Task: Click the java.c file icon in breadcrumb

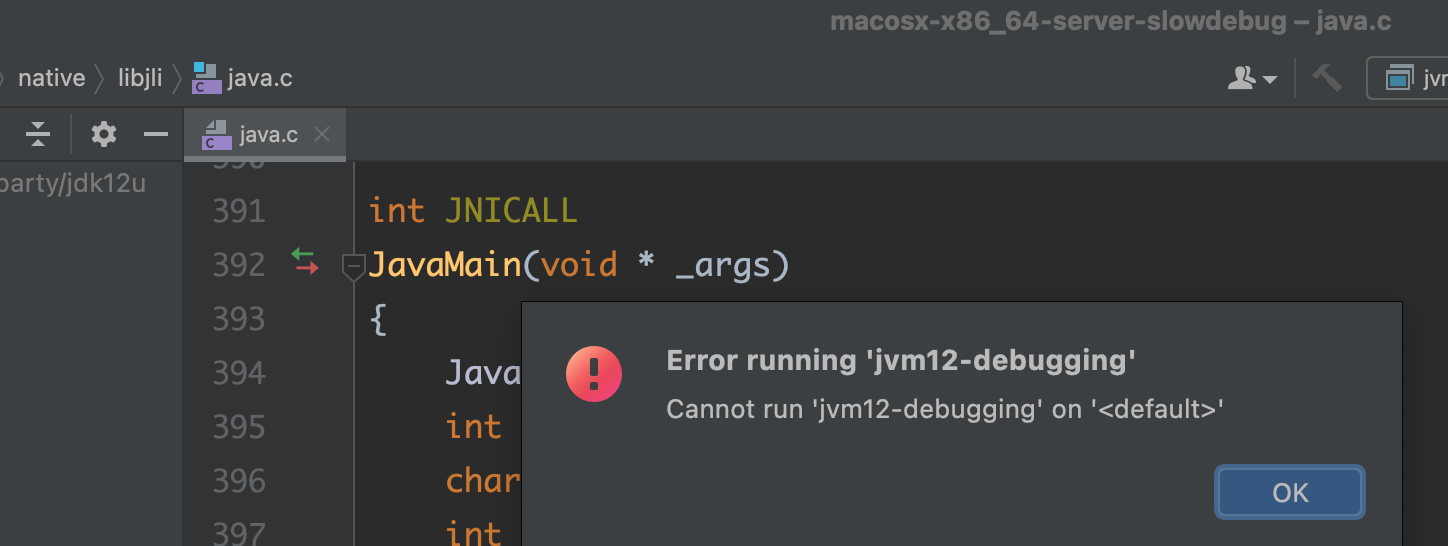Action: coord(206,78)
